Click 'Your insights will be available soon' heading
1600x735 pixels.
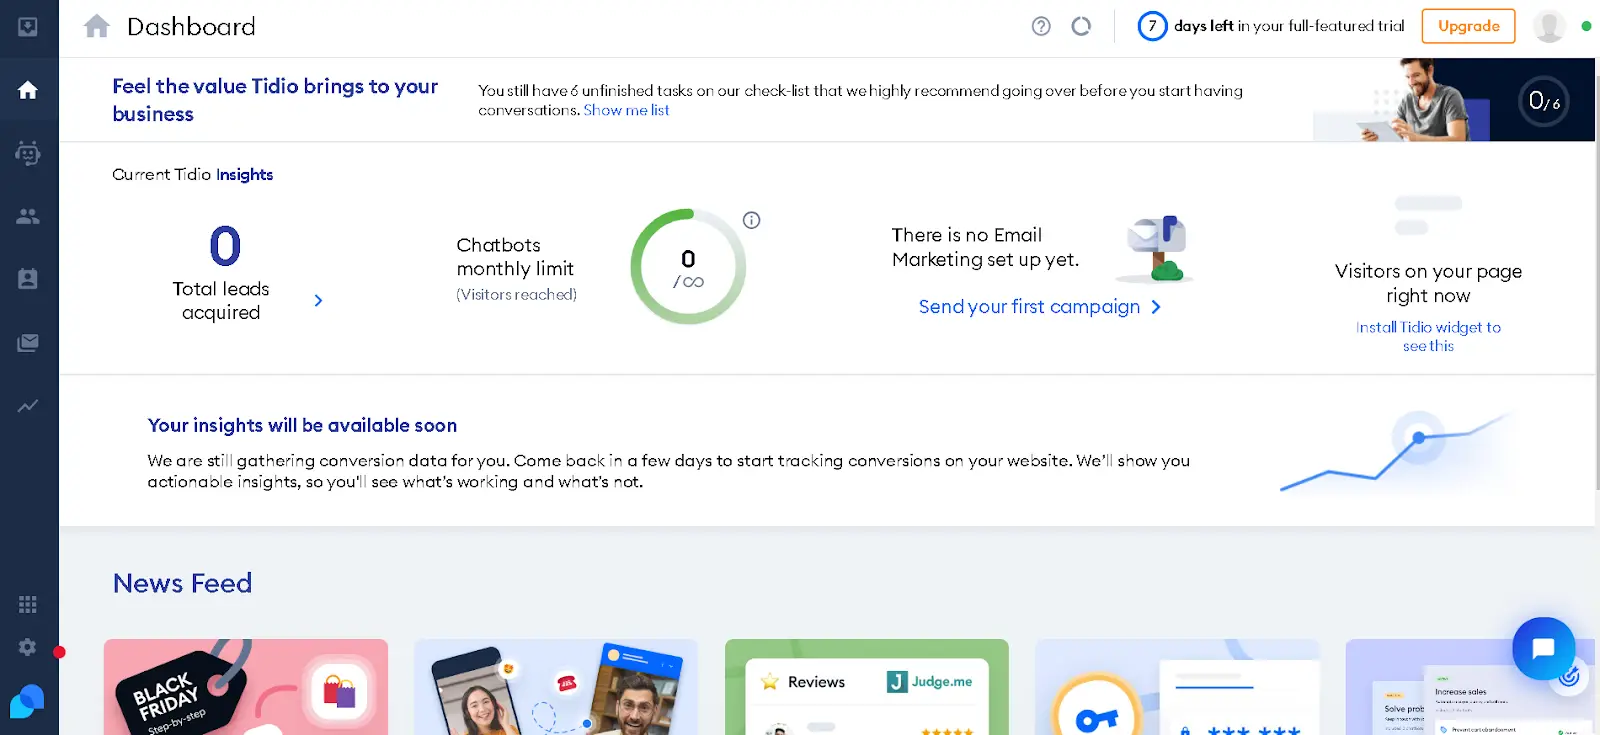302,425
